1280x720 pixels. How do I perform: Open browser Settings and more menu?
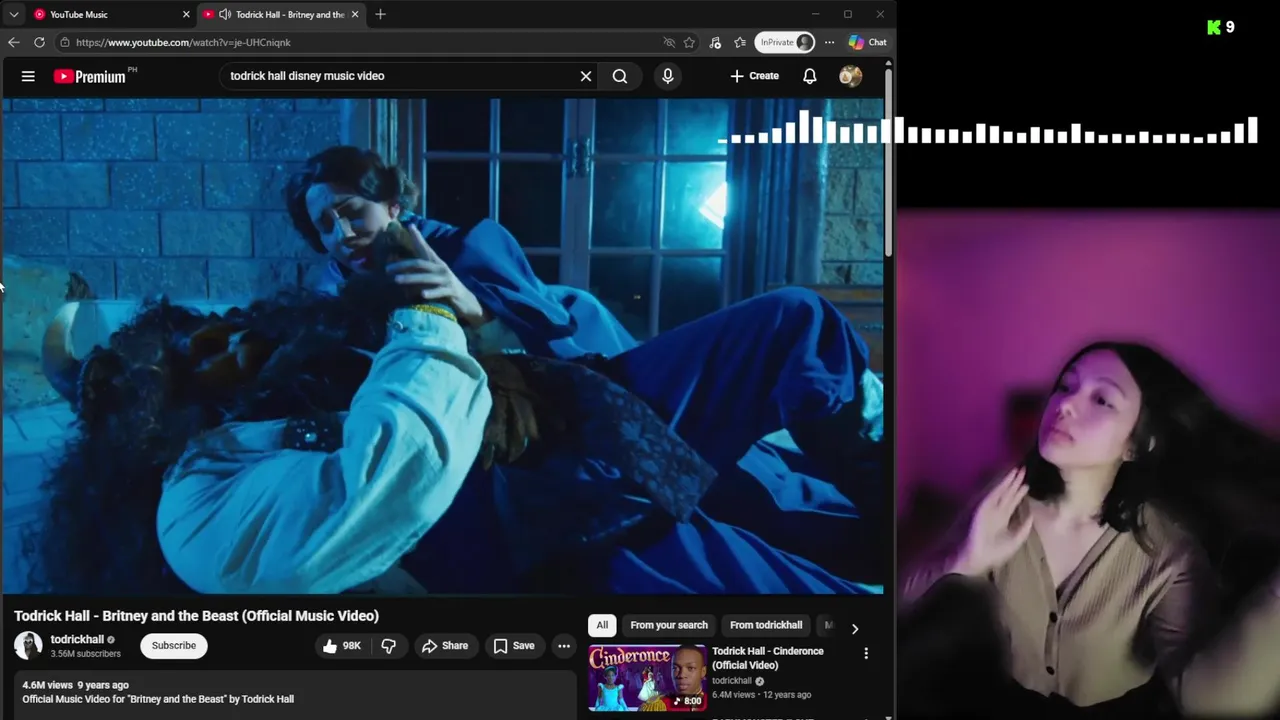point(829,42)
